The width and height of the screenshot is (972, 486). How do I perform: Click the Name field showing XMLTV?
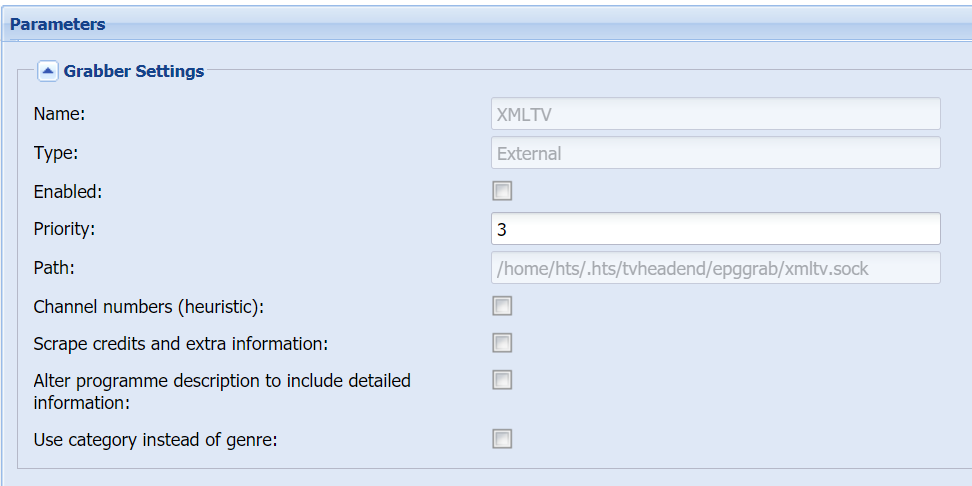point(716,113)
